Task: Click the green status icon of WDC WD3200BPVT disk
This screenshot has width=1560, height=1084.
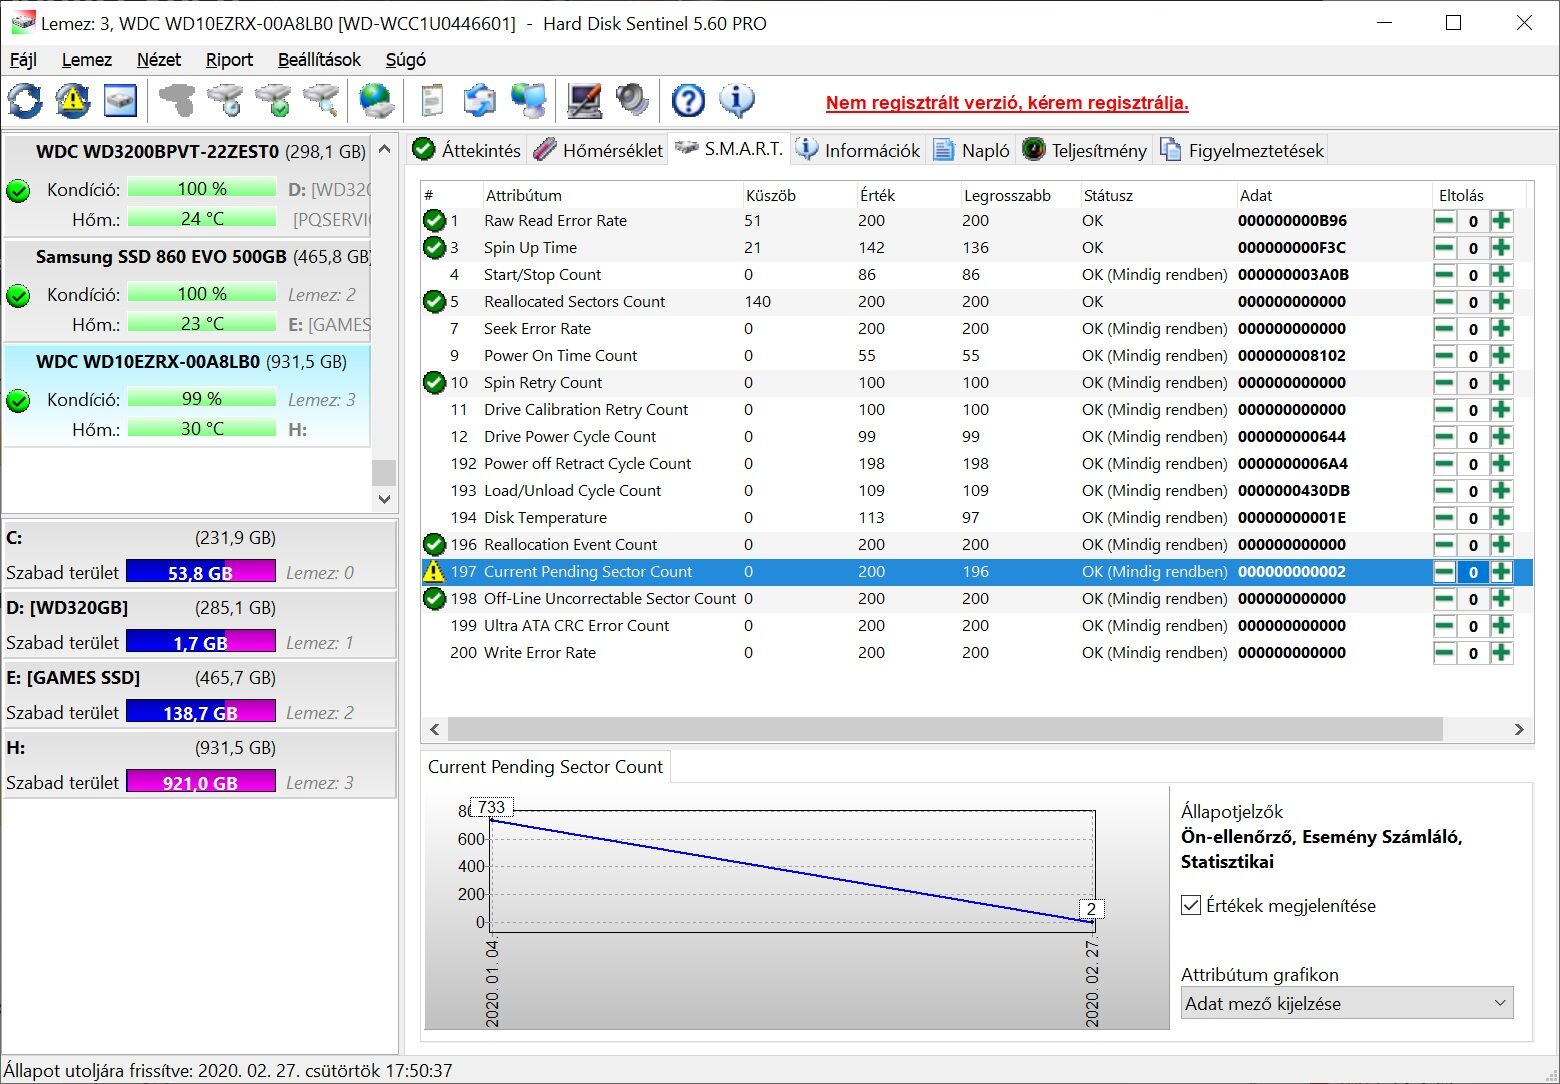Action: [18, 190]
